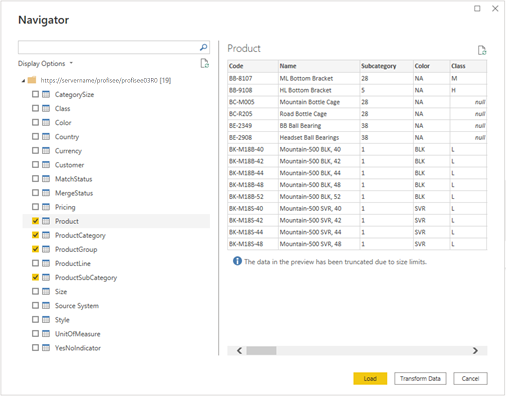Open the Display Options dropdown
This screenshot has width=506, height=396.
click(45, 63)
